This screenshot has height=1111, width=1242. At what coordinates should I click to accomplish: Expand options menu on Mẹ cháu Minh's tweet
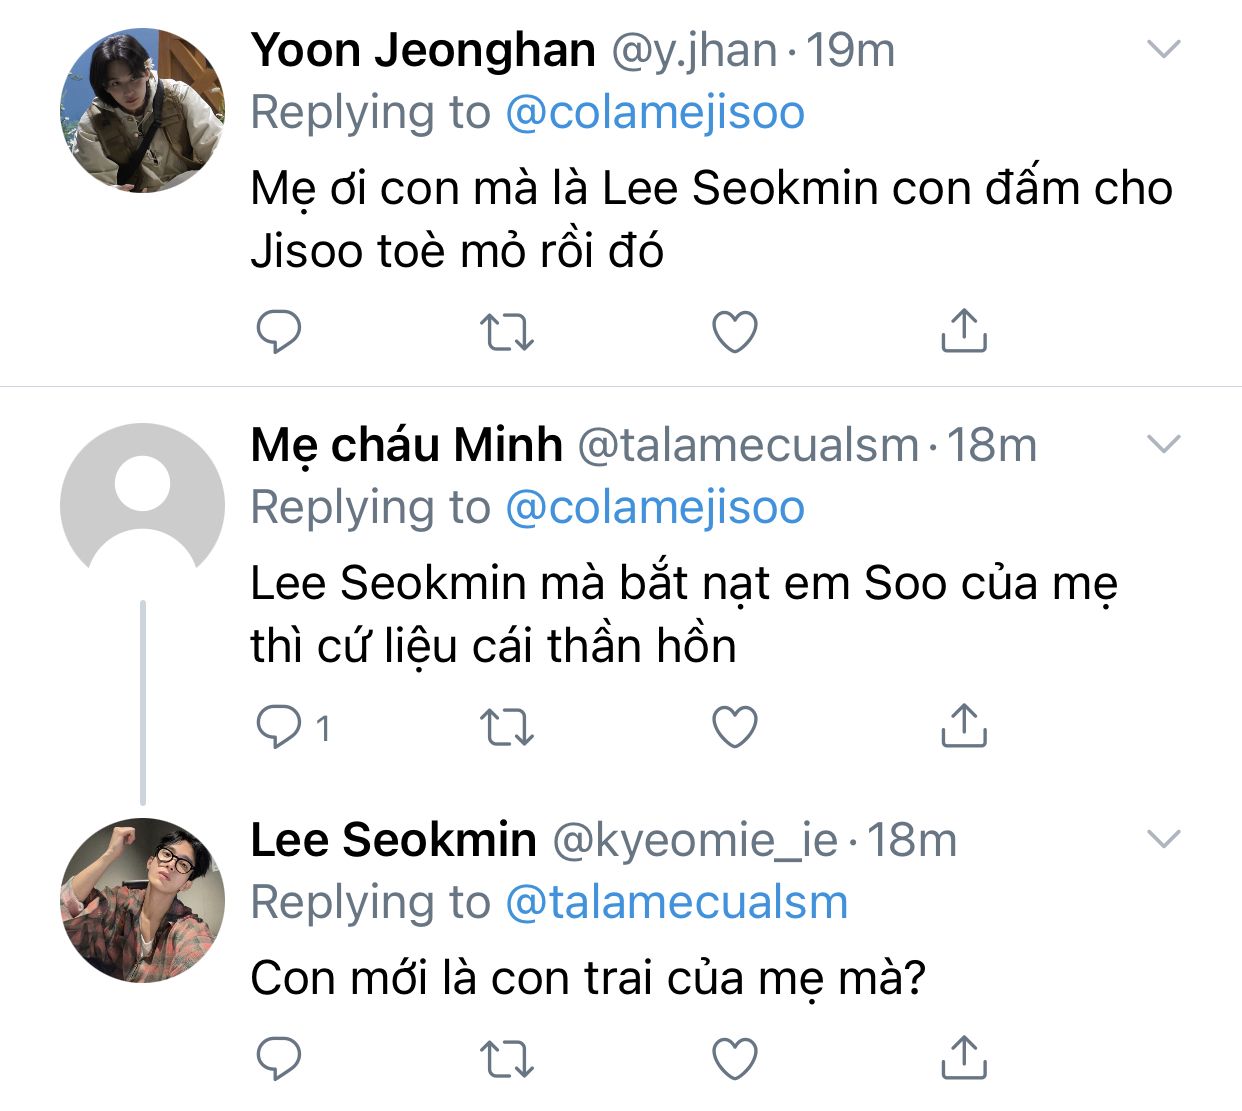coord(1163,444)
